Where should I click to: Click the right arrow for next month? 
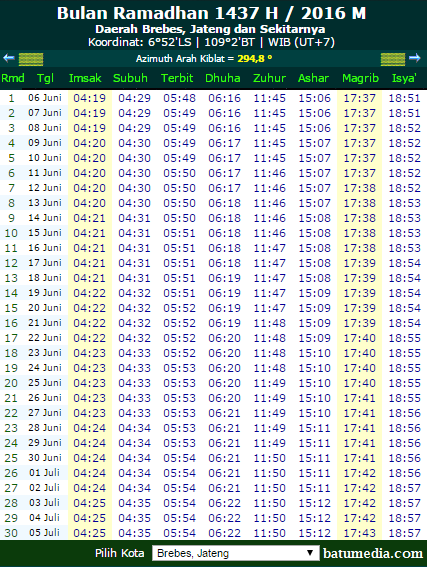(415, 58)
